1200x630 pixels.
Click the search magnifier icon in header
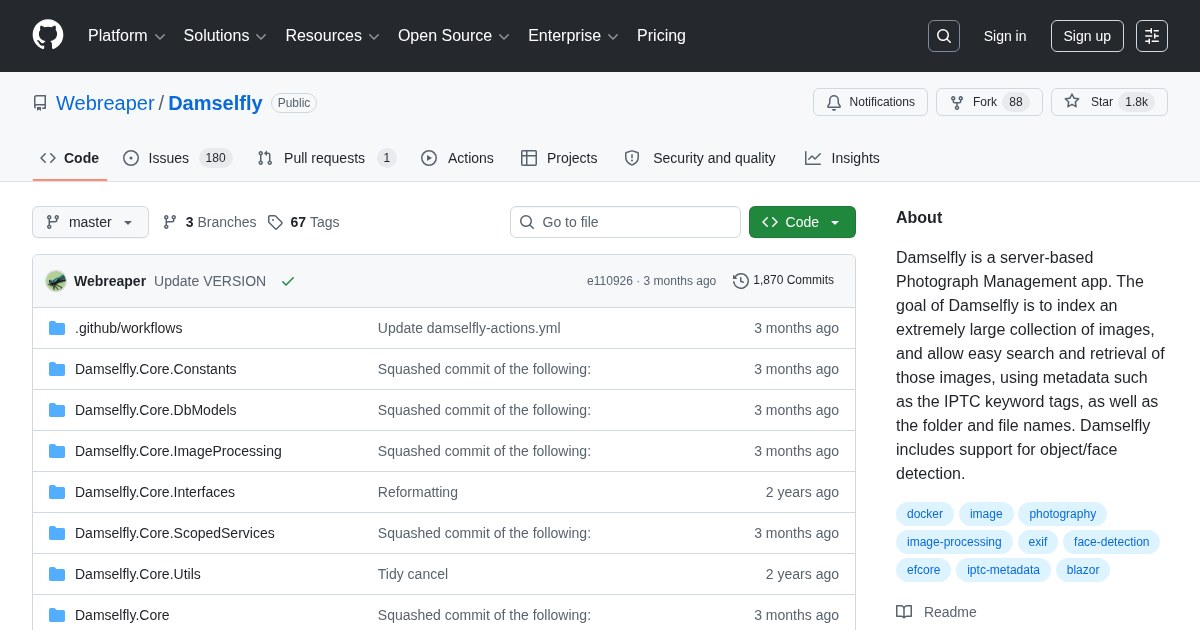click(944, 36)
